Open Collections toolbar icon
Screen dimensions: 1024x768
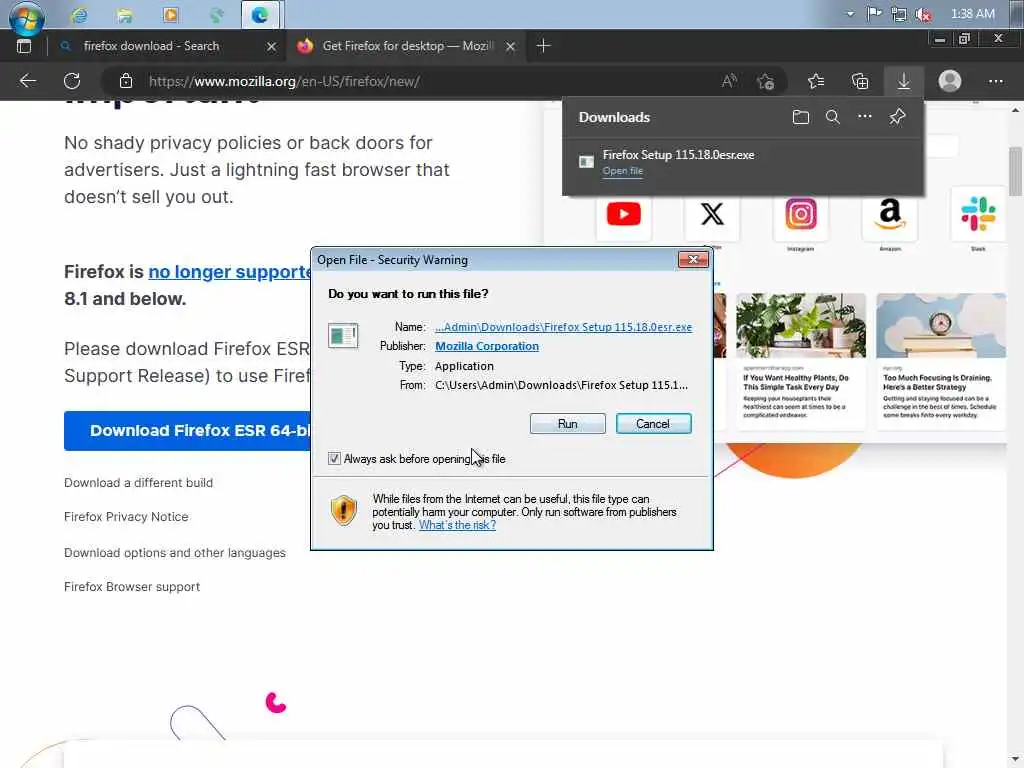860,81
